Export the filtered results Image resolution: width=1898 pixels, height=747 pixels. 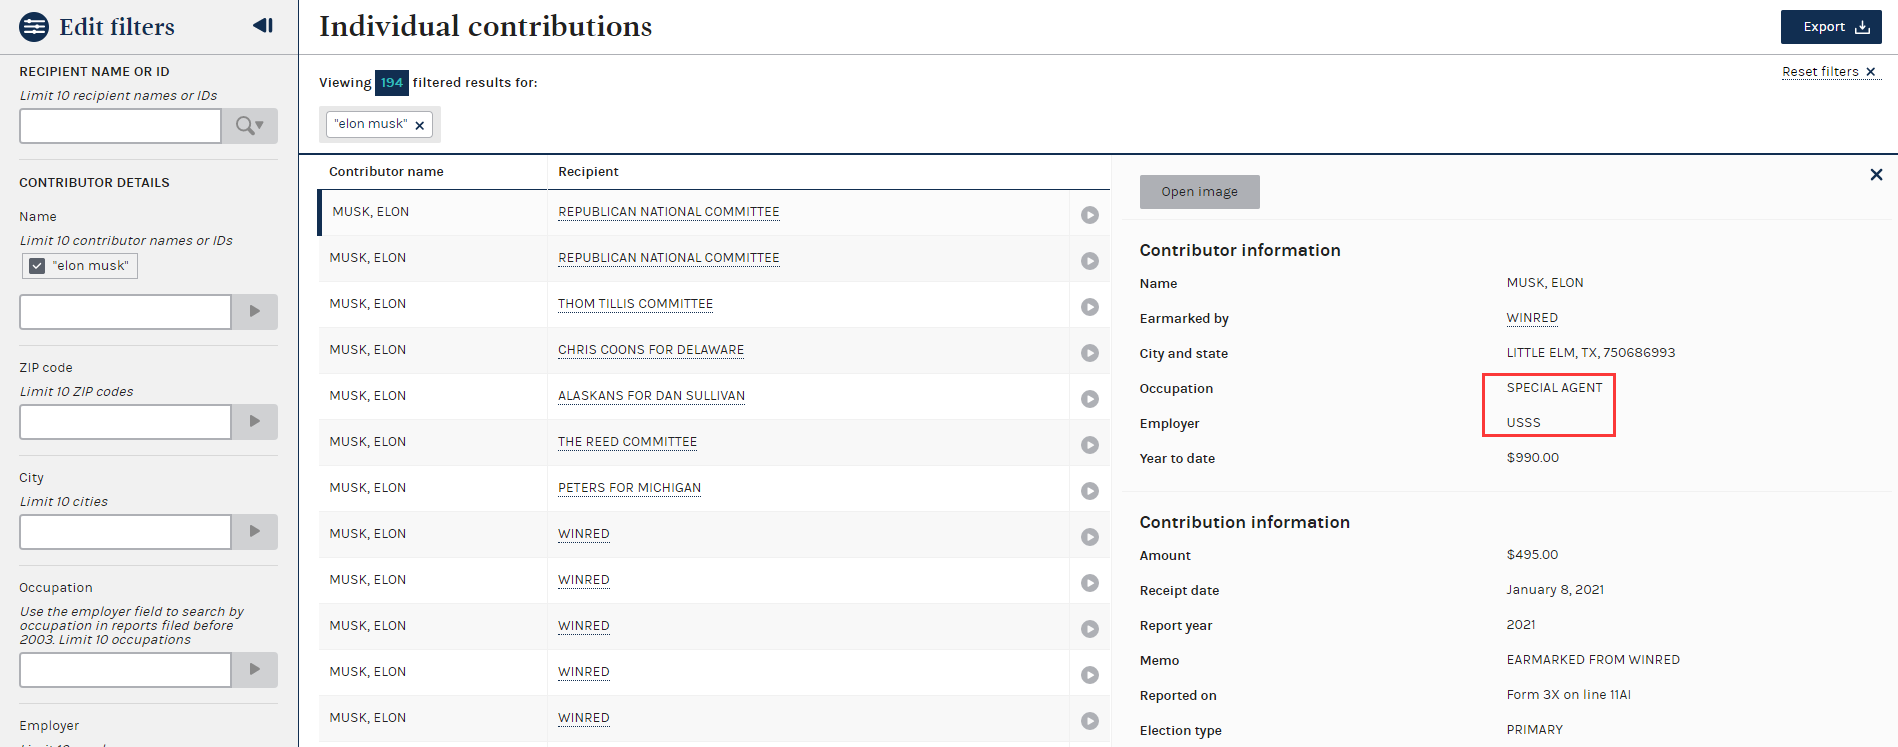coord(1830,27)
